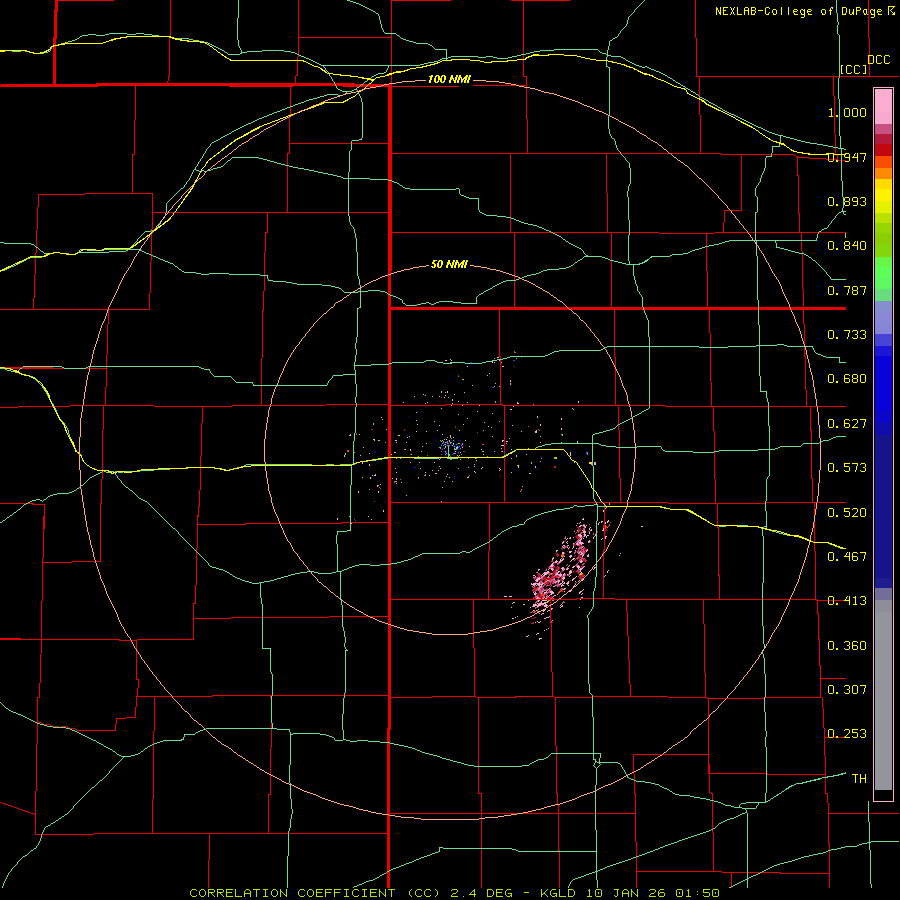The width and height of the screenshot is (900, 900).
Task: Select the 0.360 scale value
Action: (x=847, y=645)
